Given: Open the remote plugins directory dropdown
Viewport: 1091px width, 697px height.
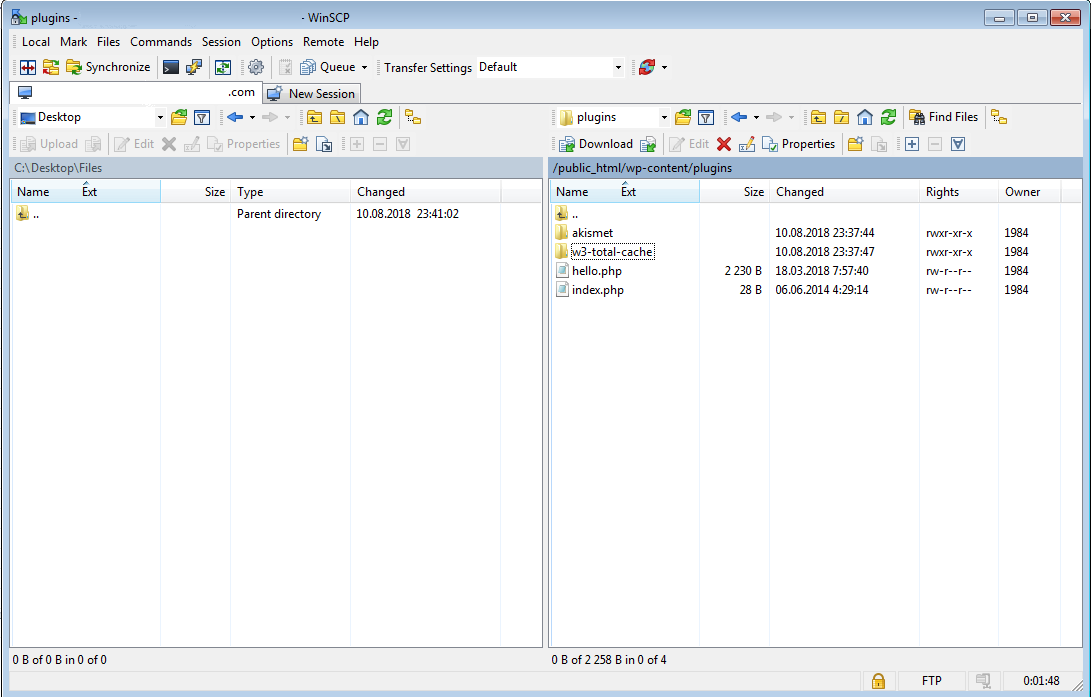Looking at the screenshot, I should pyautogui.click(x=663, y=117).
